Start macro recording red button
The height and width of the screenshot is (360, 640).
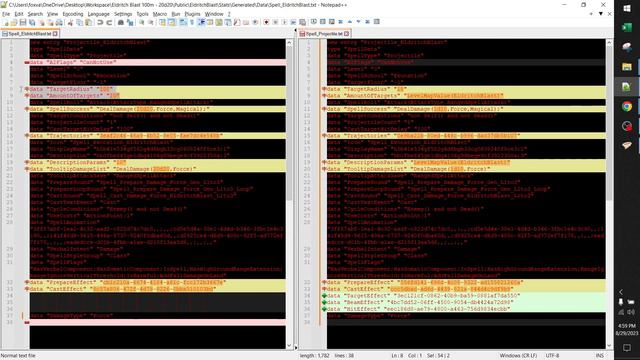coord(266,22)
